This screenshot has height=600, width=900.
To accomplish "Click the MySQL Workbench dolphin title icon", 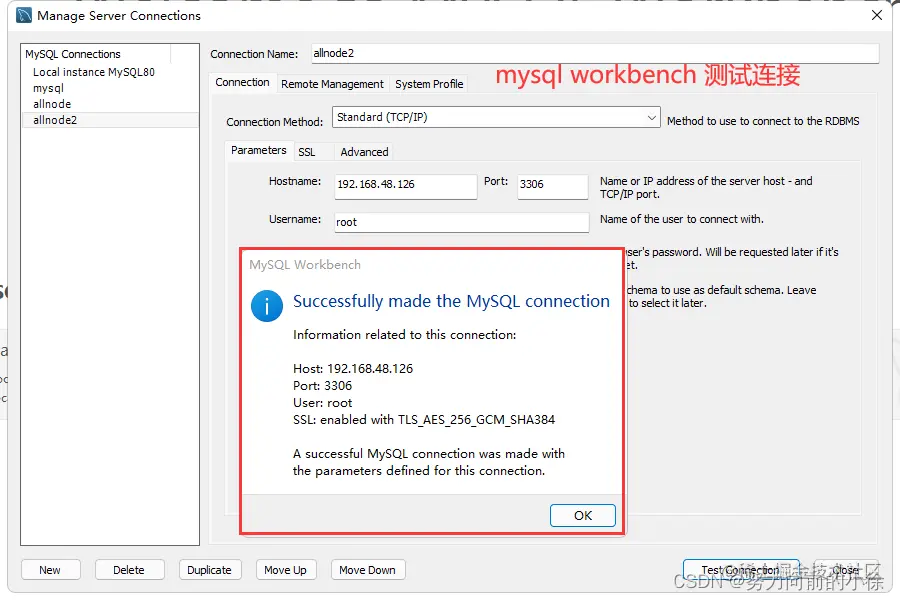I will [24, 15].
